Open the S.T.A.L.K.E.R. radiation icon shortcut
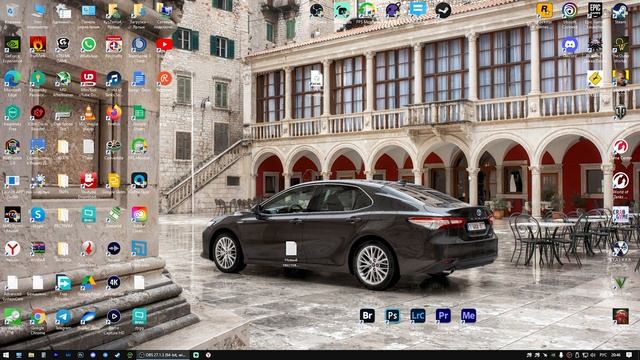The width and height of the screenshot is (640, 360). tap(620, 248)
